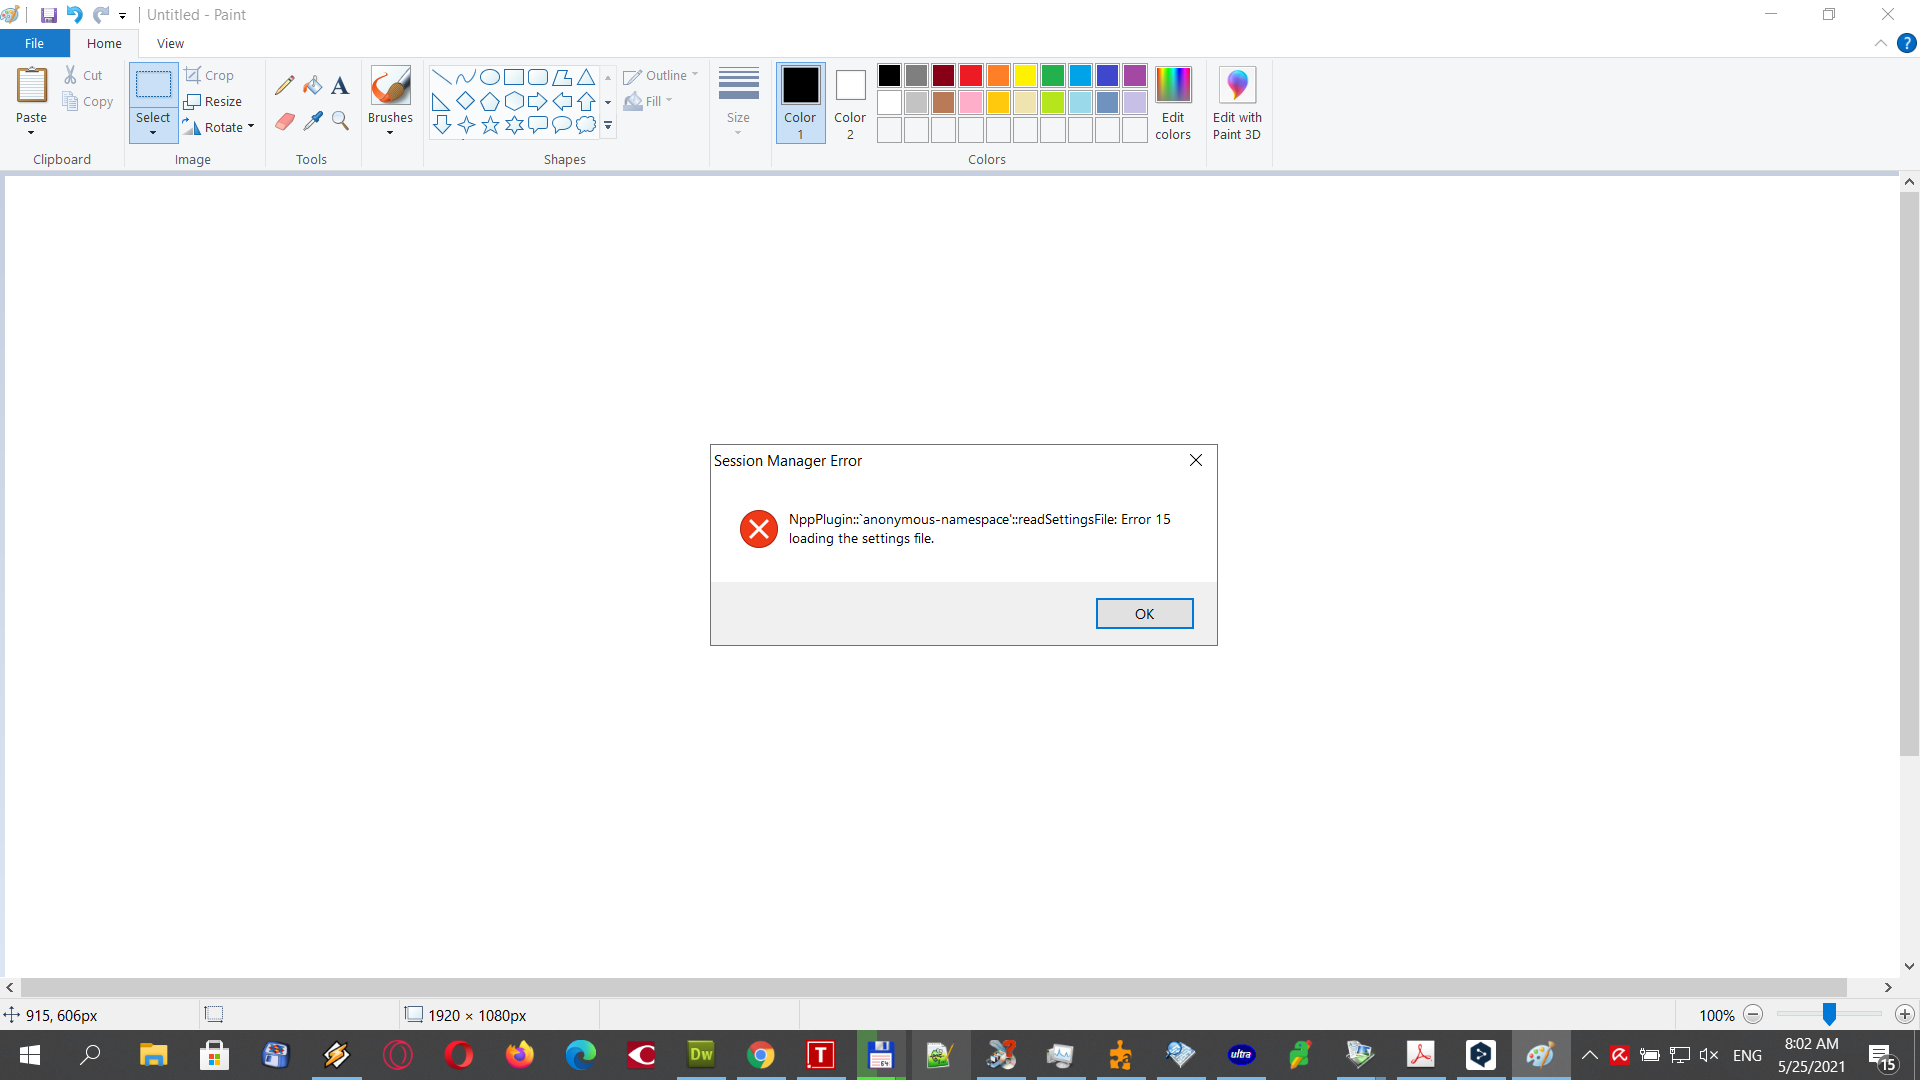The image size is (1920, 1080).
Task: Pick the green color swatch
Action: [x=1052, y=75]
